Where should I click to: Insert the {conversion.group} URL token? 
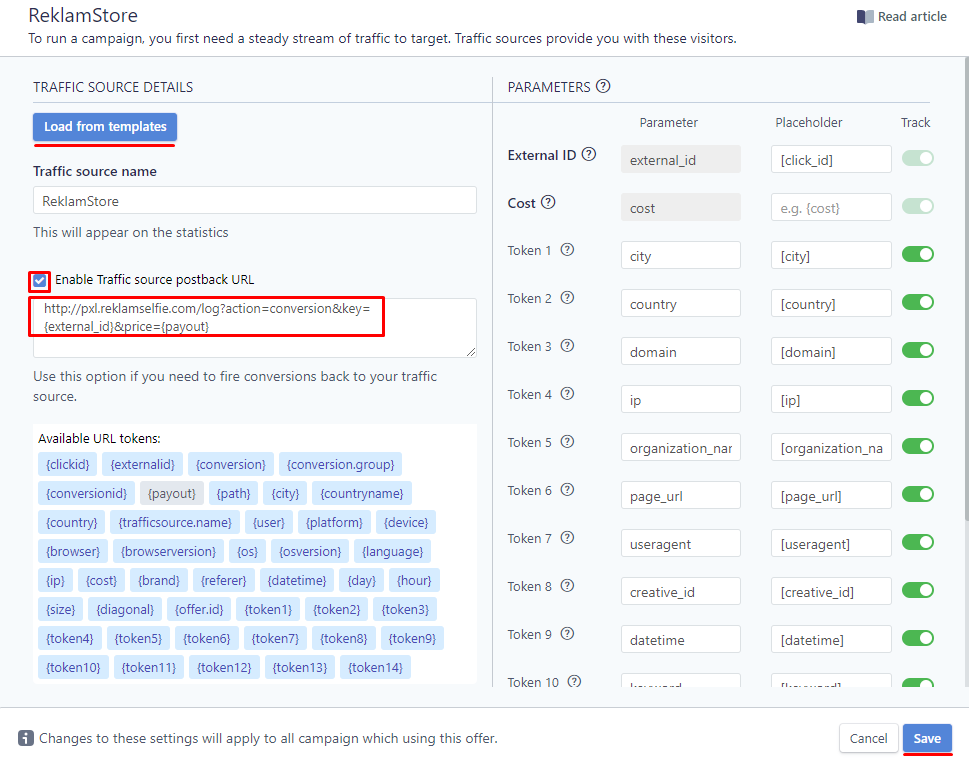click(341, 464)
